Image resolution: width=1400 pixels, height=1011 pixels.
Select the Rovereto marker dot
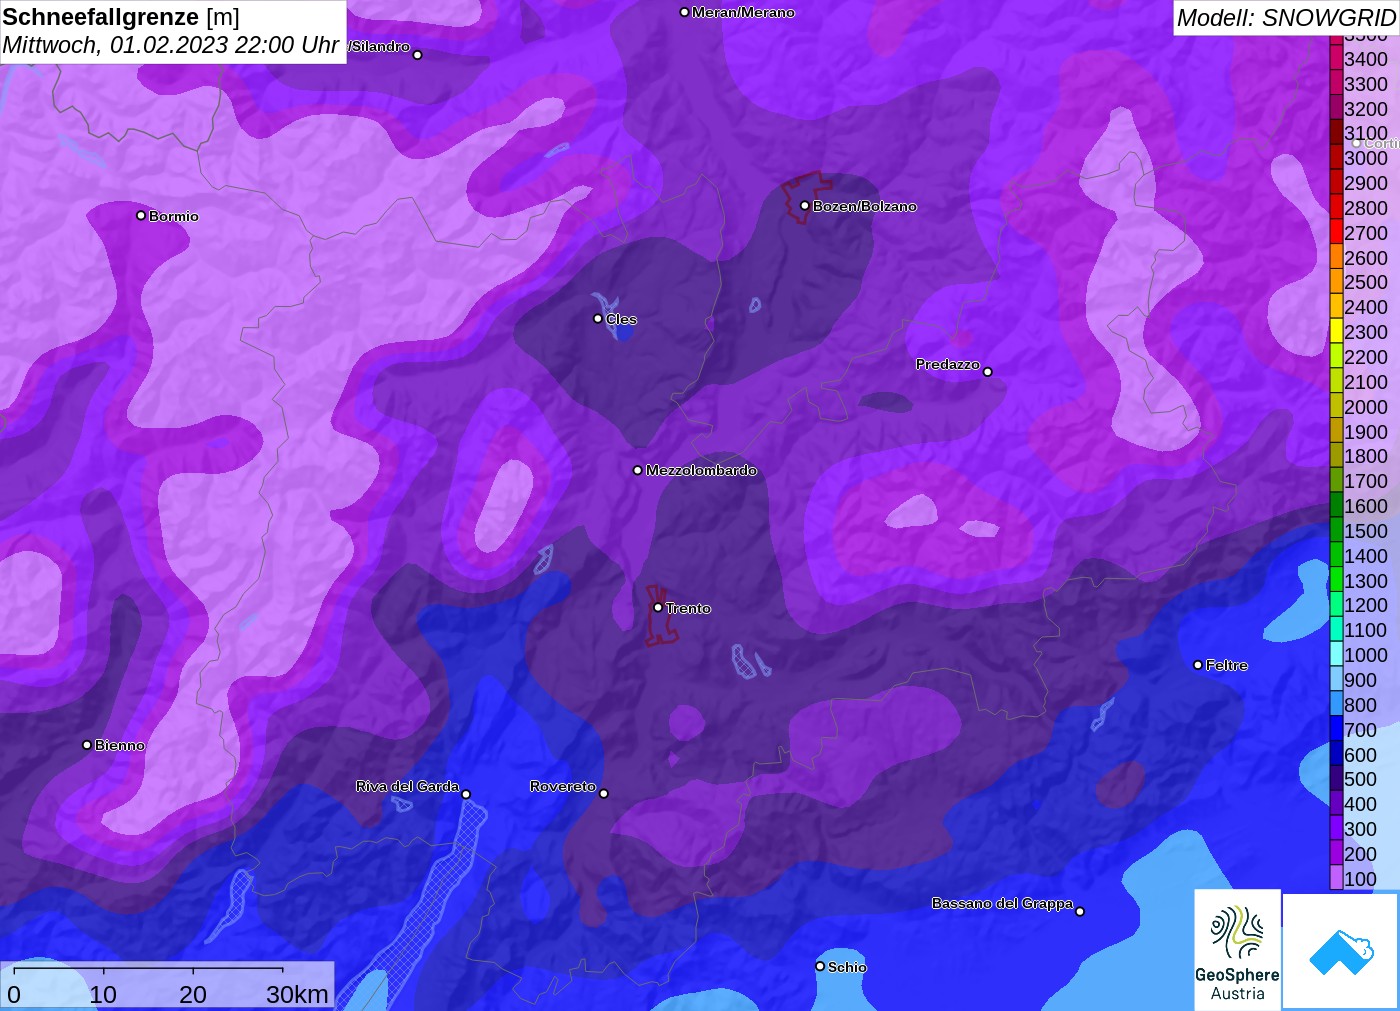pyautogui.click(x=604, y=794)
